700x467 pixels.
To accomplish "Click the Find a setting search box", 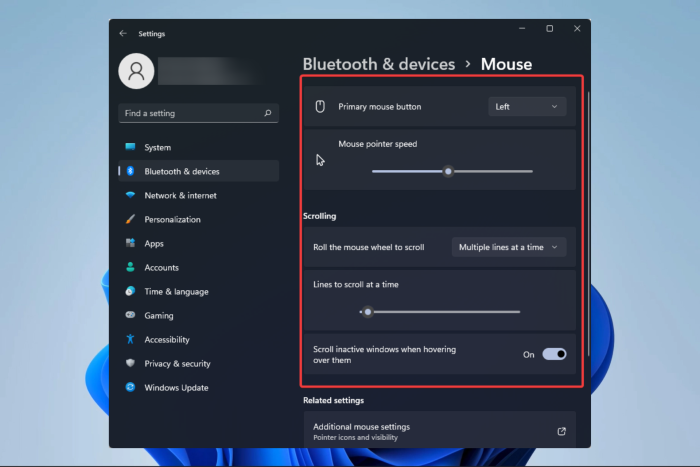I will point(199,113).
